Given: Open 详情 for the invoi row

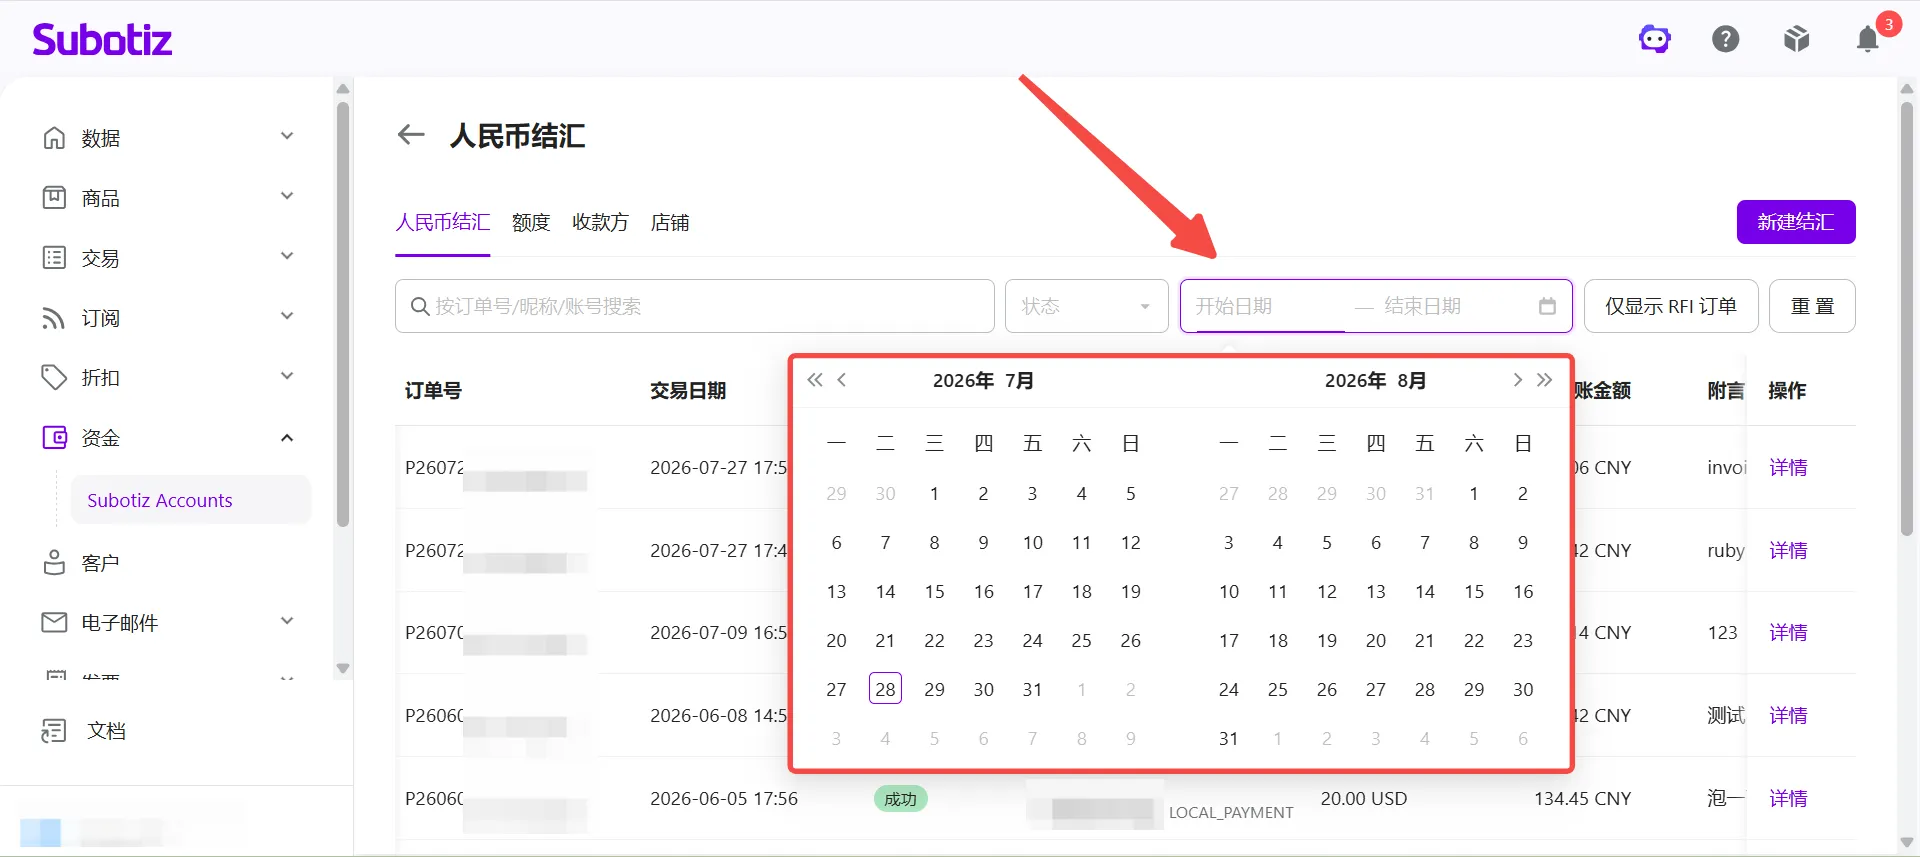Looking at the screenshot, I should (1788, 467).
